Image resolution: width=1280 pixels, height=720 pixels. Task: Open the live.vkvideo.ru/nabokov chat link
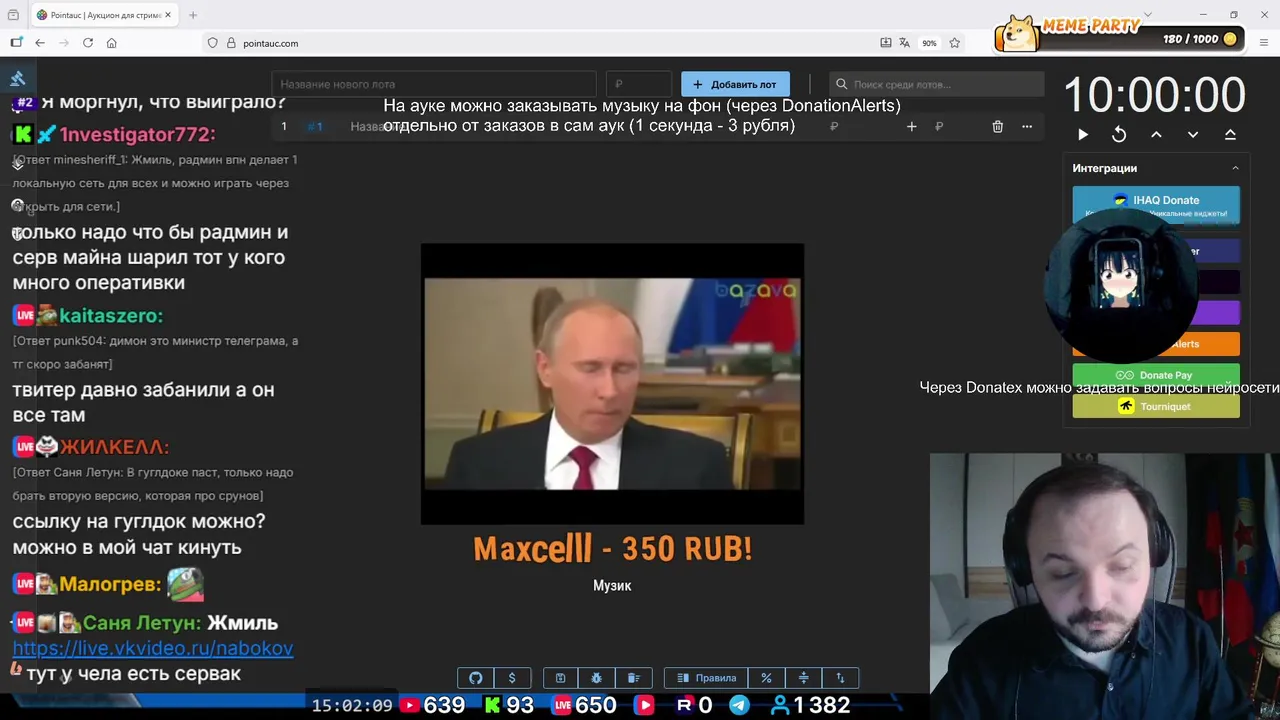pos(153,648)
